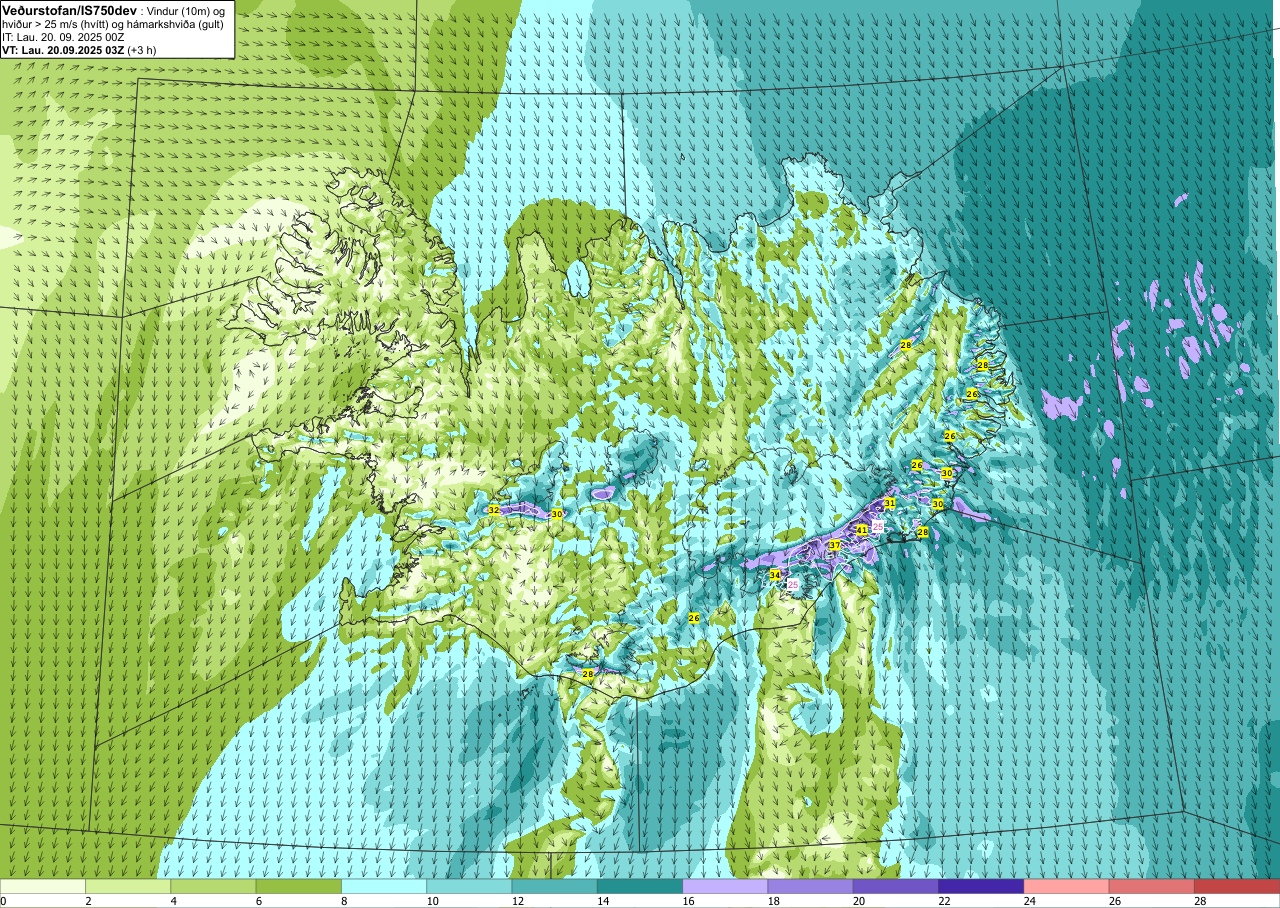Select the yellow gust label 31
Image resolution: width=1280 pixels, height=908 pixels.
point(889,503)
